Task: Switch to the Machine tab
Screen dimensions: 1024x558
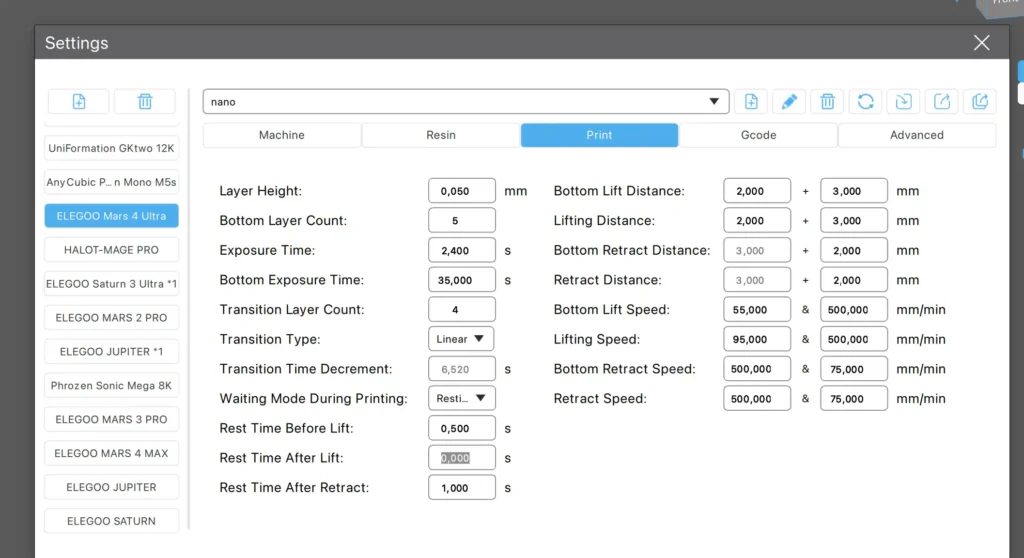Action: (x=282, y=135)
